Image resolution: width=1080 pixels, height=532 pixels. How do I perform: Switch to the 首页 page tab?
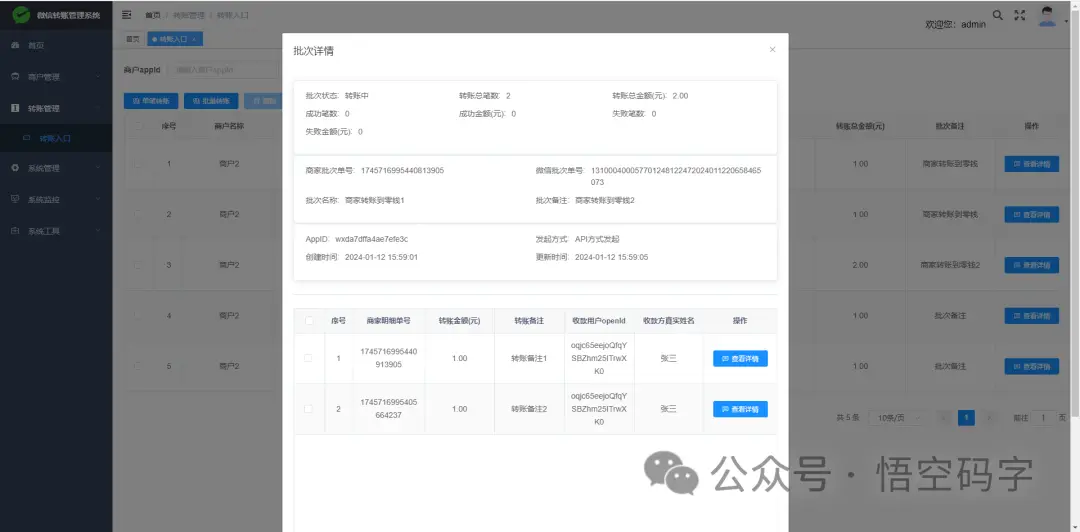pos(133,39)
